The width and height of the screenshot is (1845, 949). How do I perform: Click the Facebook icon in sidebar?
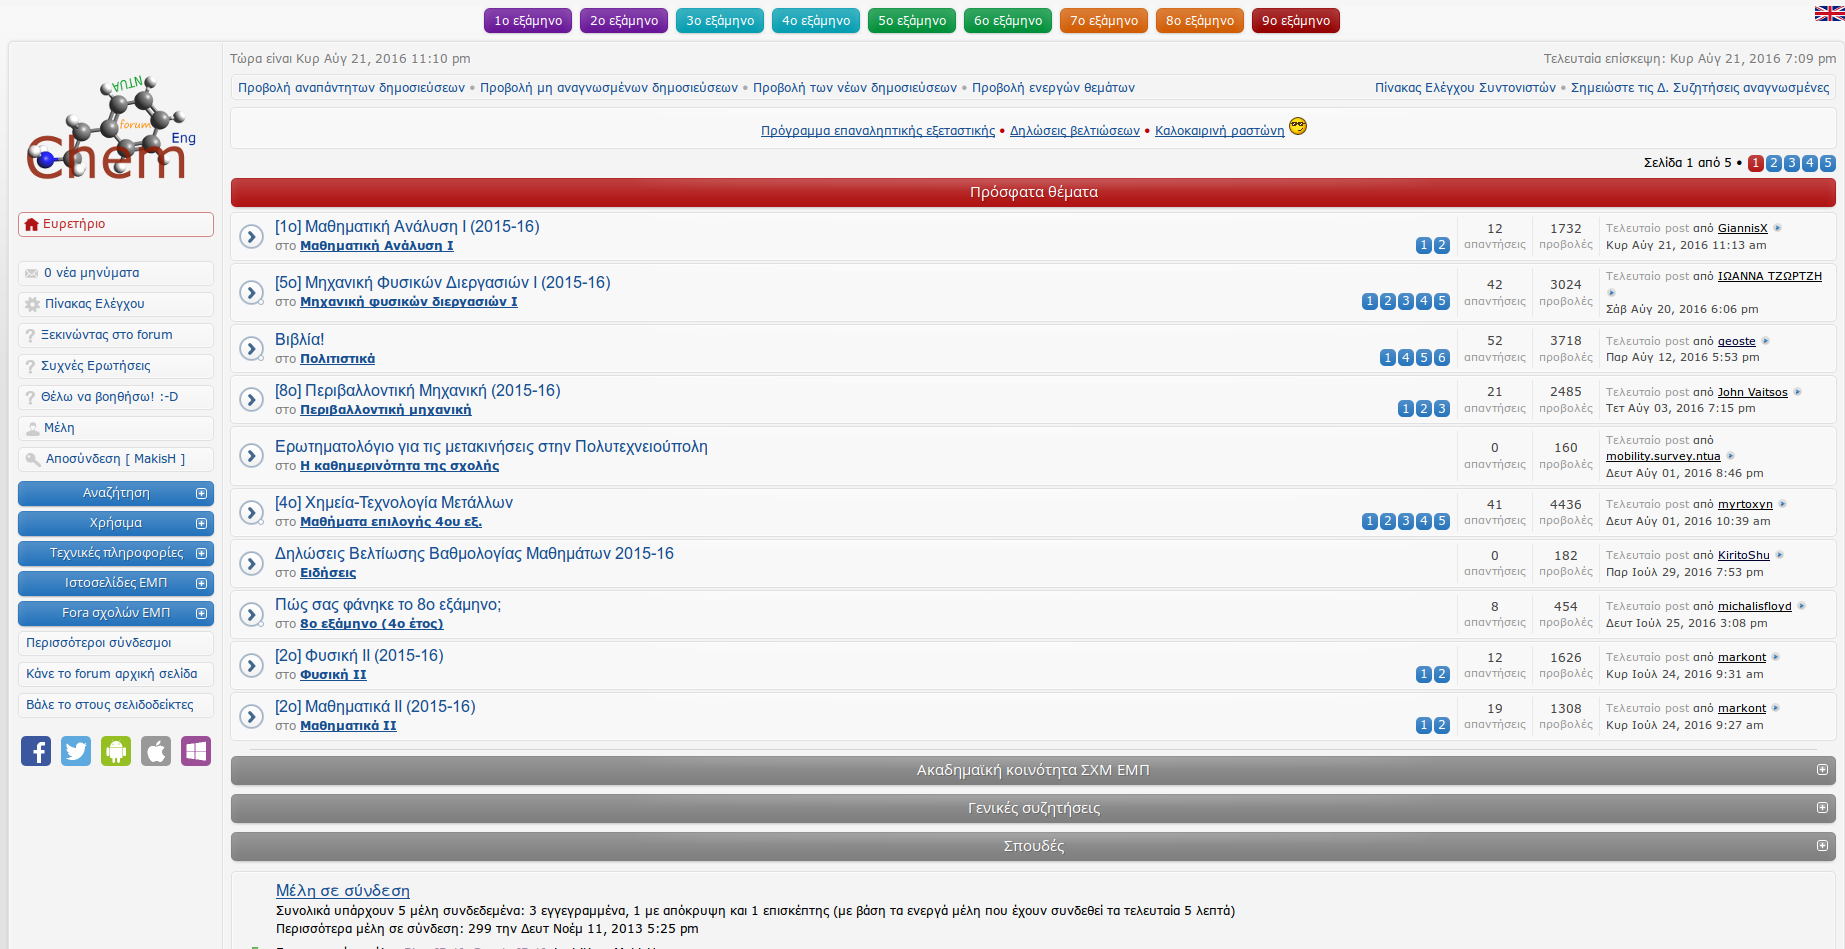click(x=36, y=751)
